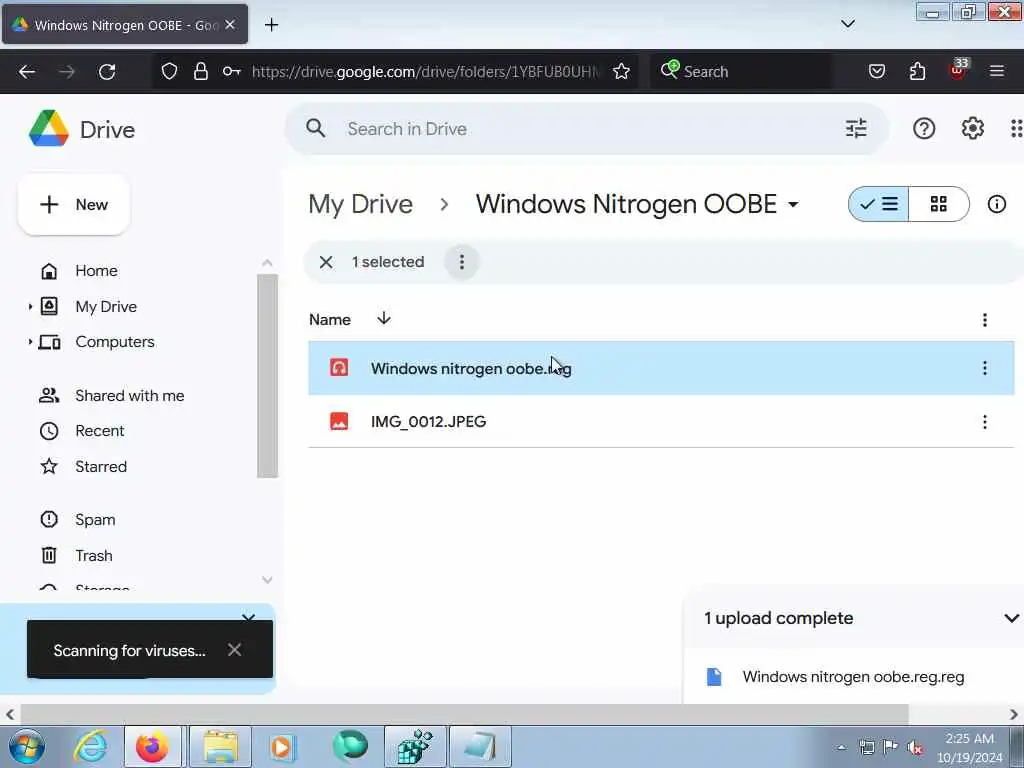Open Windows Explorer folder from taskbar
Viewport: 1024px width, 768px height.
click(220, 747)
